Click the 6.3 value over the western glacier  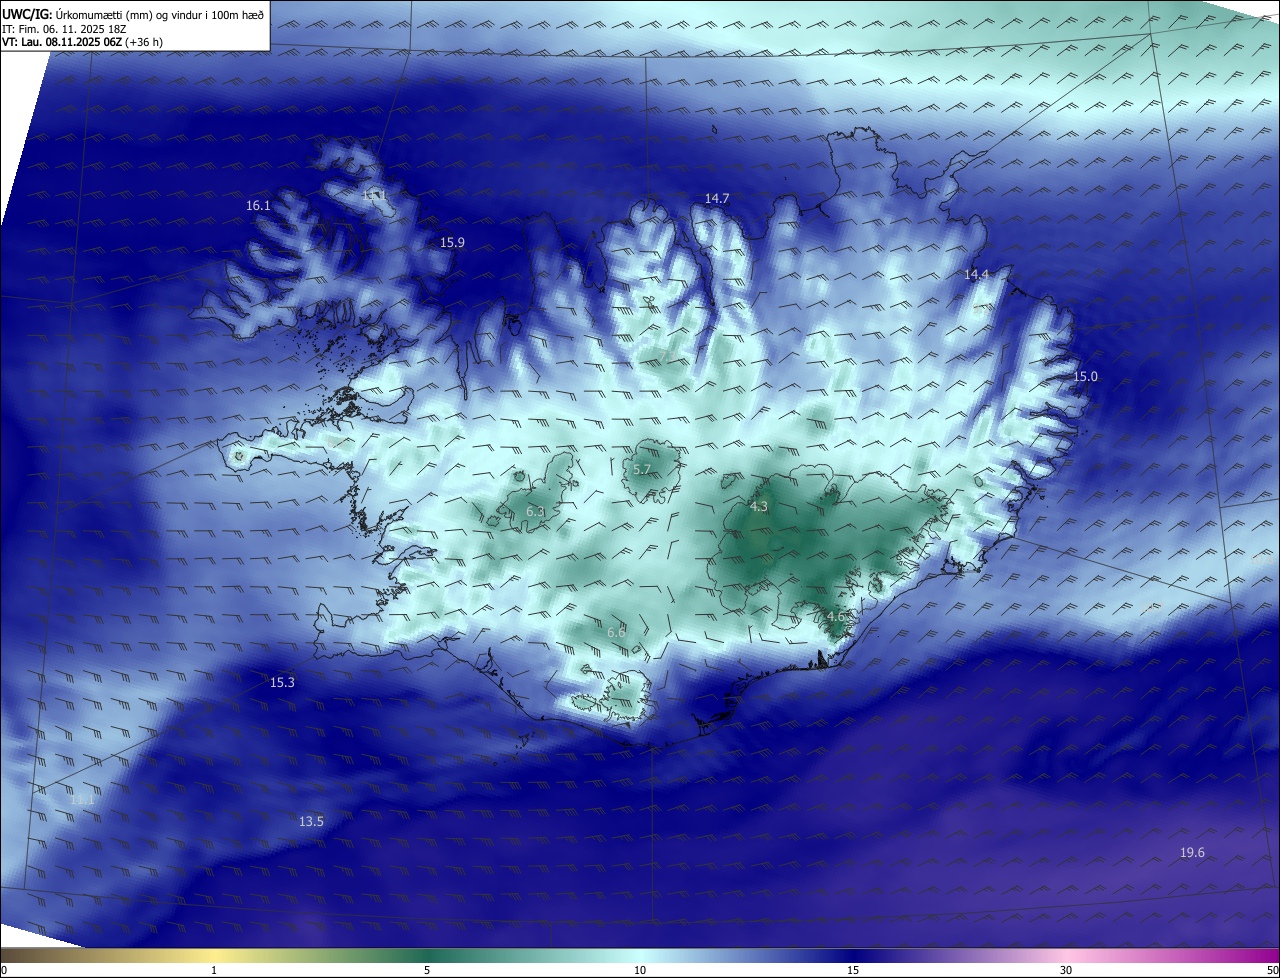point(535,511)
